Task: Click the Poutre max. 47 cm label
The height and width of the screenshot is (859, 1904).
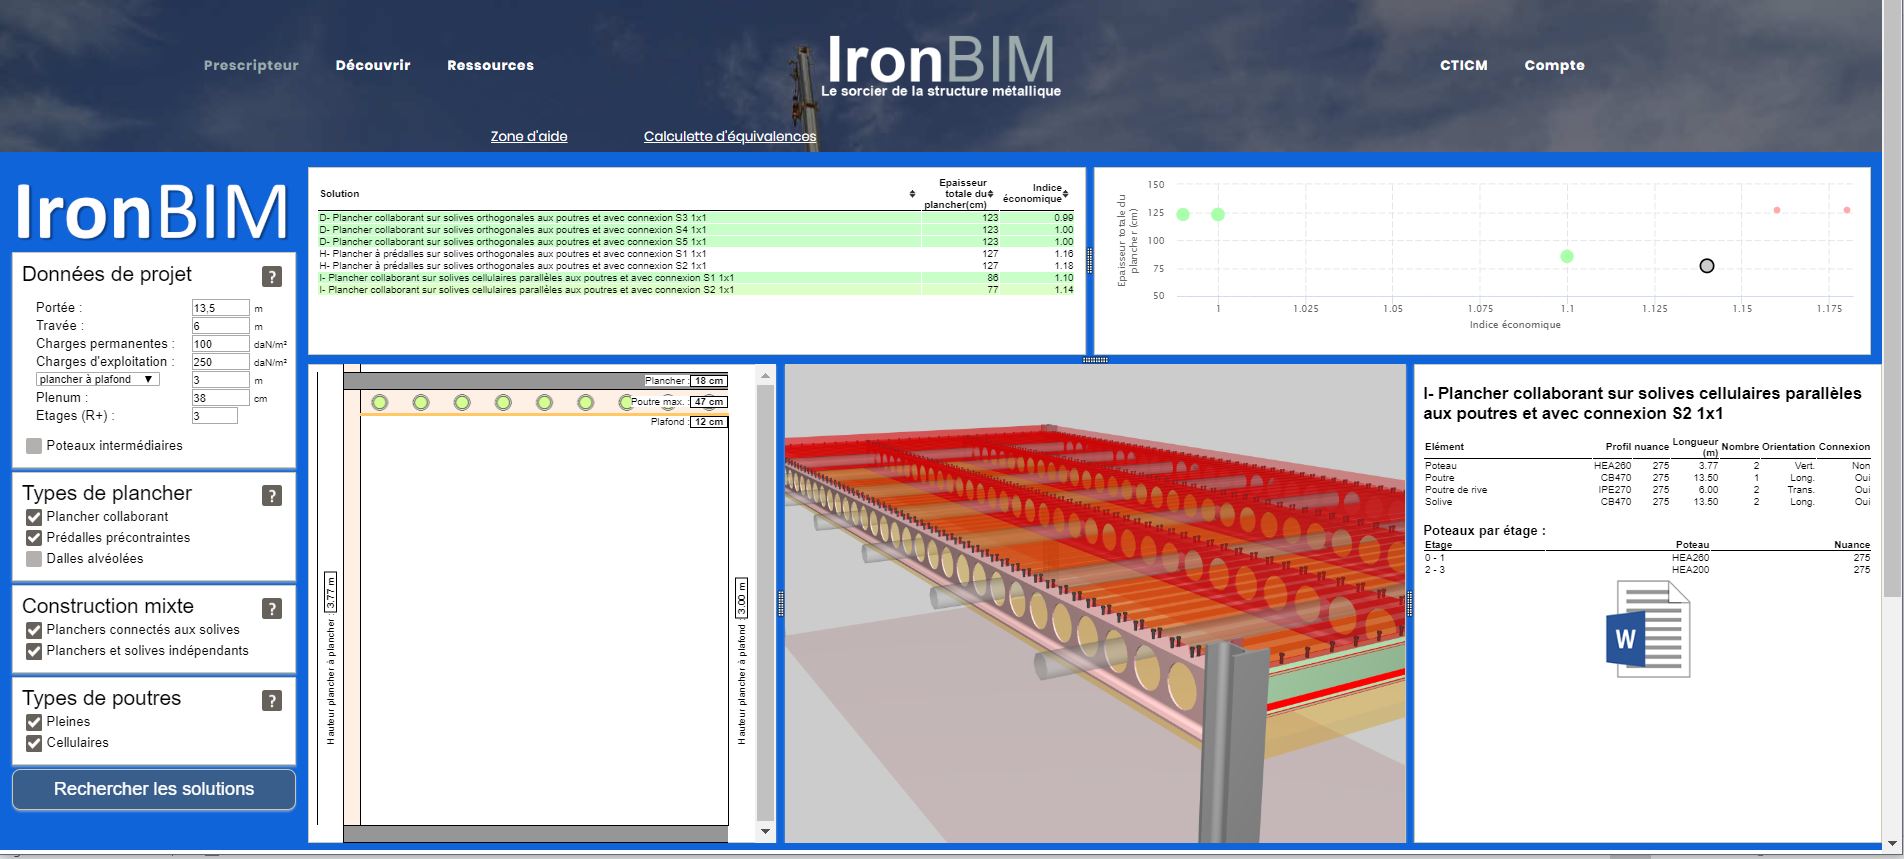Action: [679, 402]
